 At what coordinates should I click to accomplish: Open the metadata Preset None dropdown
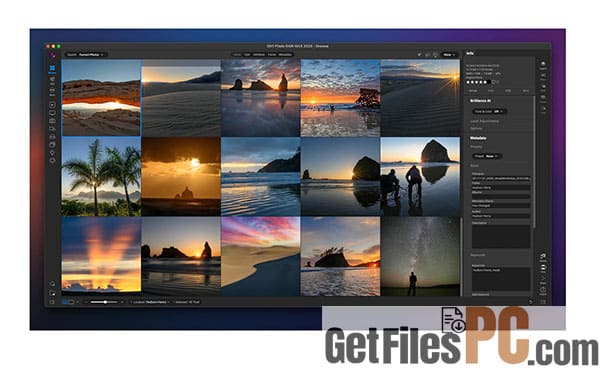point(487,156)
